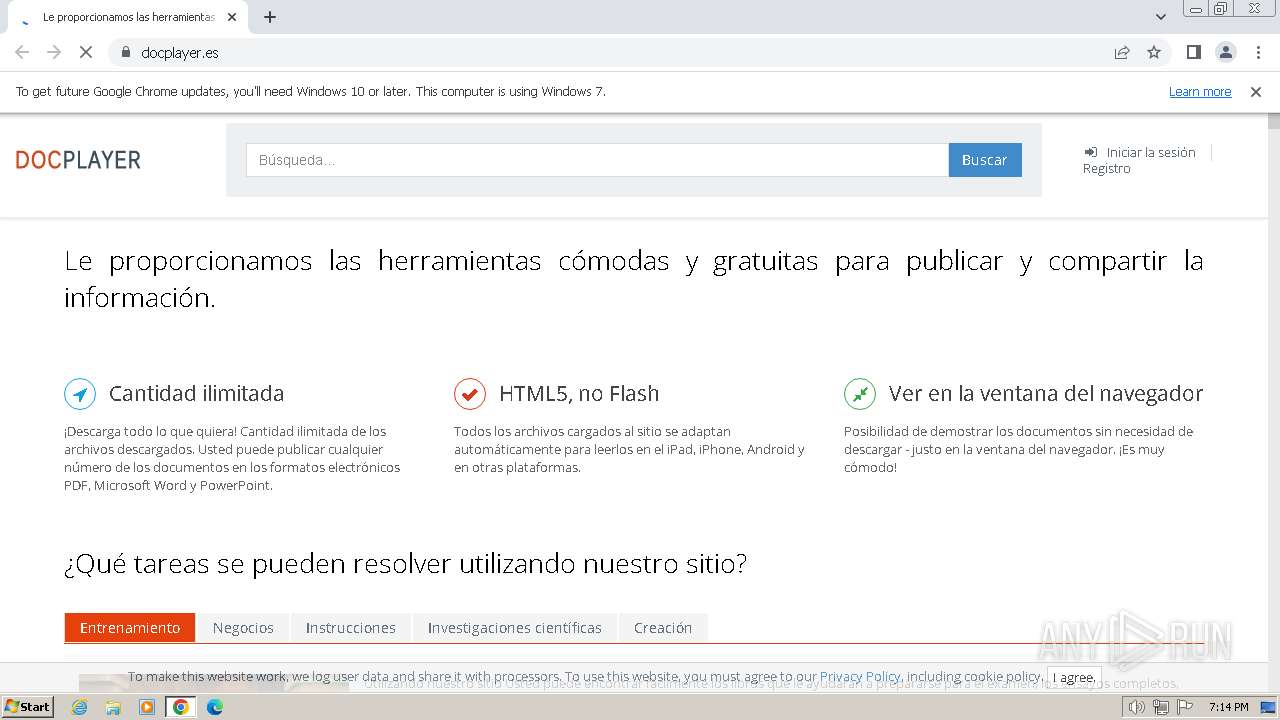Open the Learn more link

click(1200, 91)
